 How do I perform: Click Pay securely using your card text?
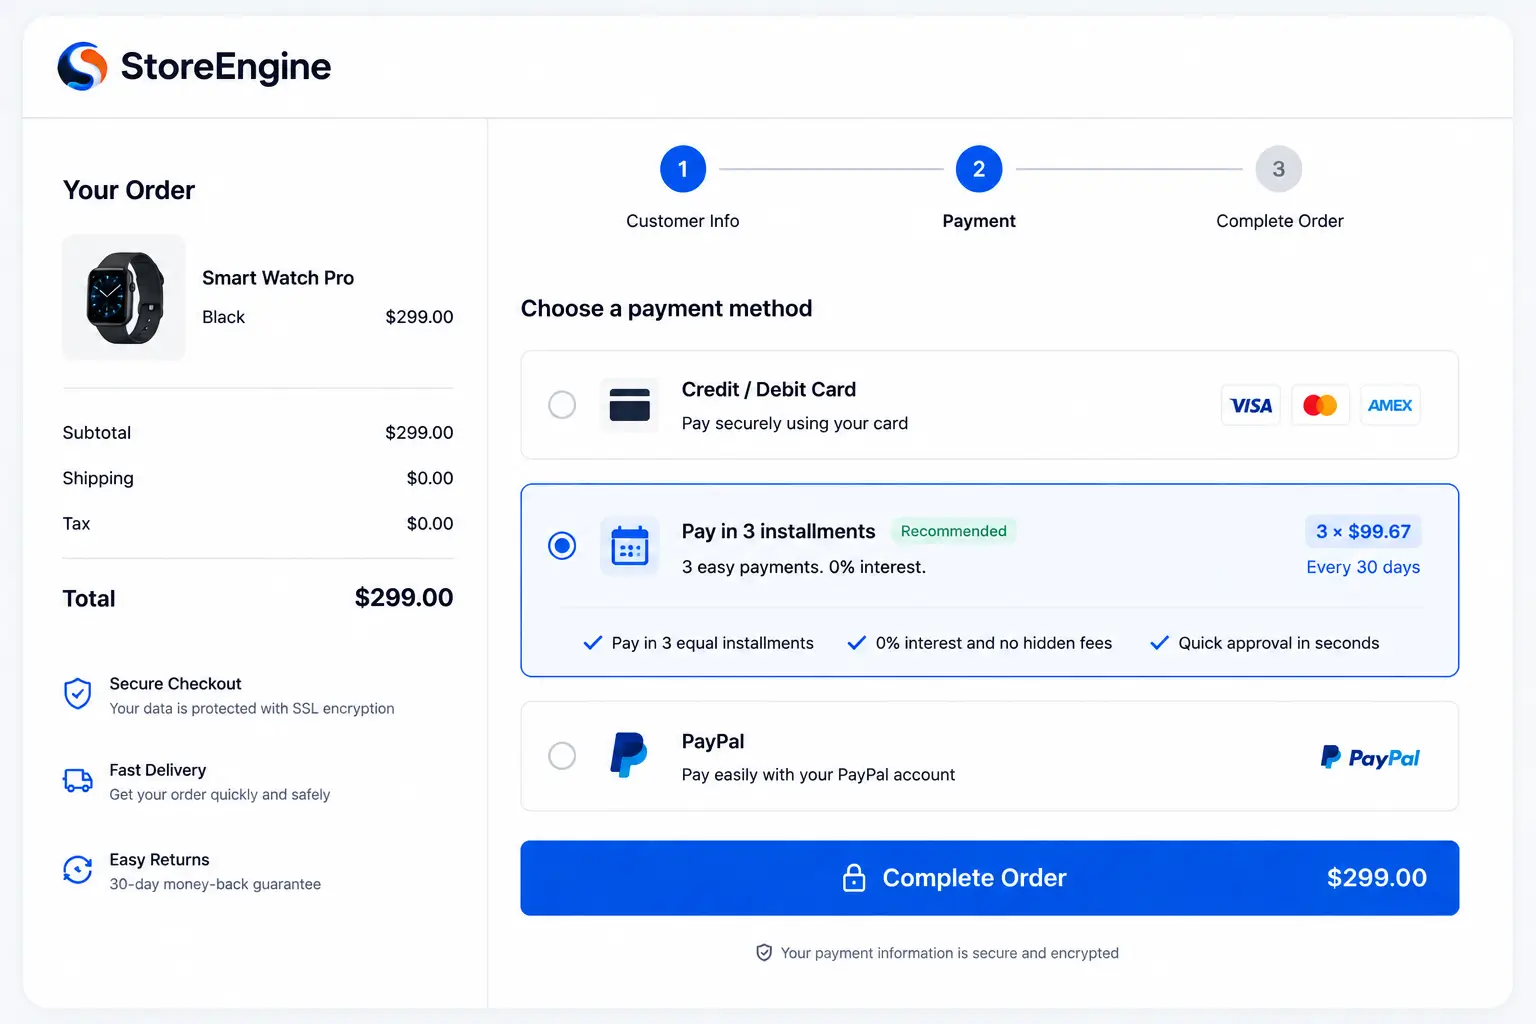795,424
